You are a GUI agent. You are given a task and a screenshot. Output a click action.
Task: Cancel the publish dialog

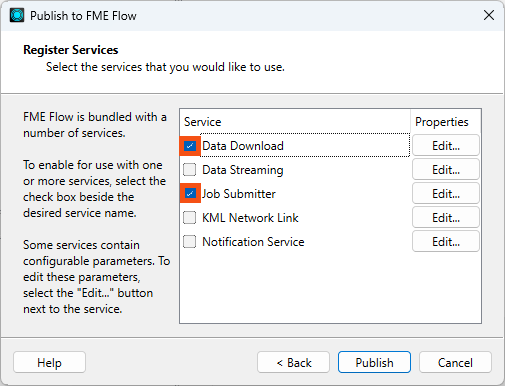click(455, 362)
